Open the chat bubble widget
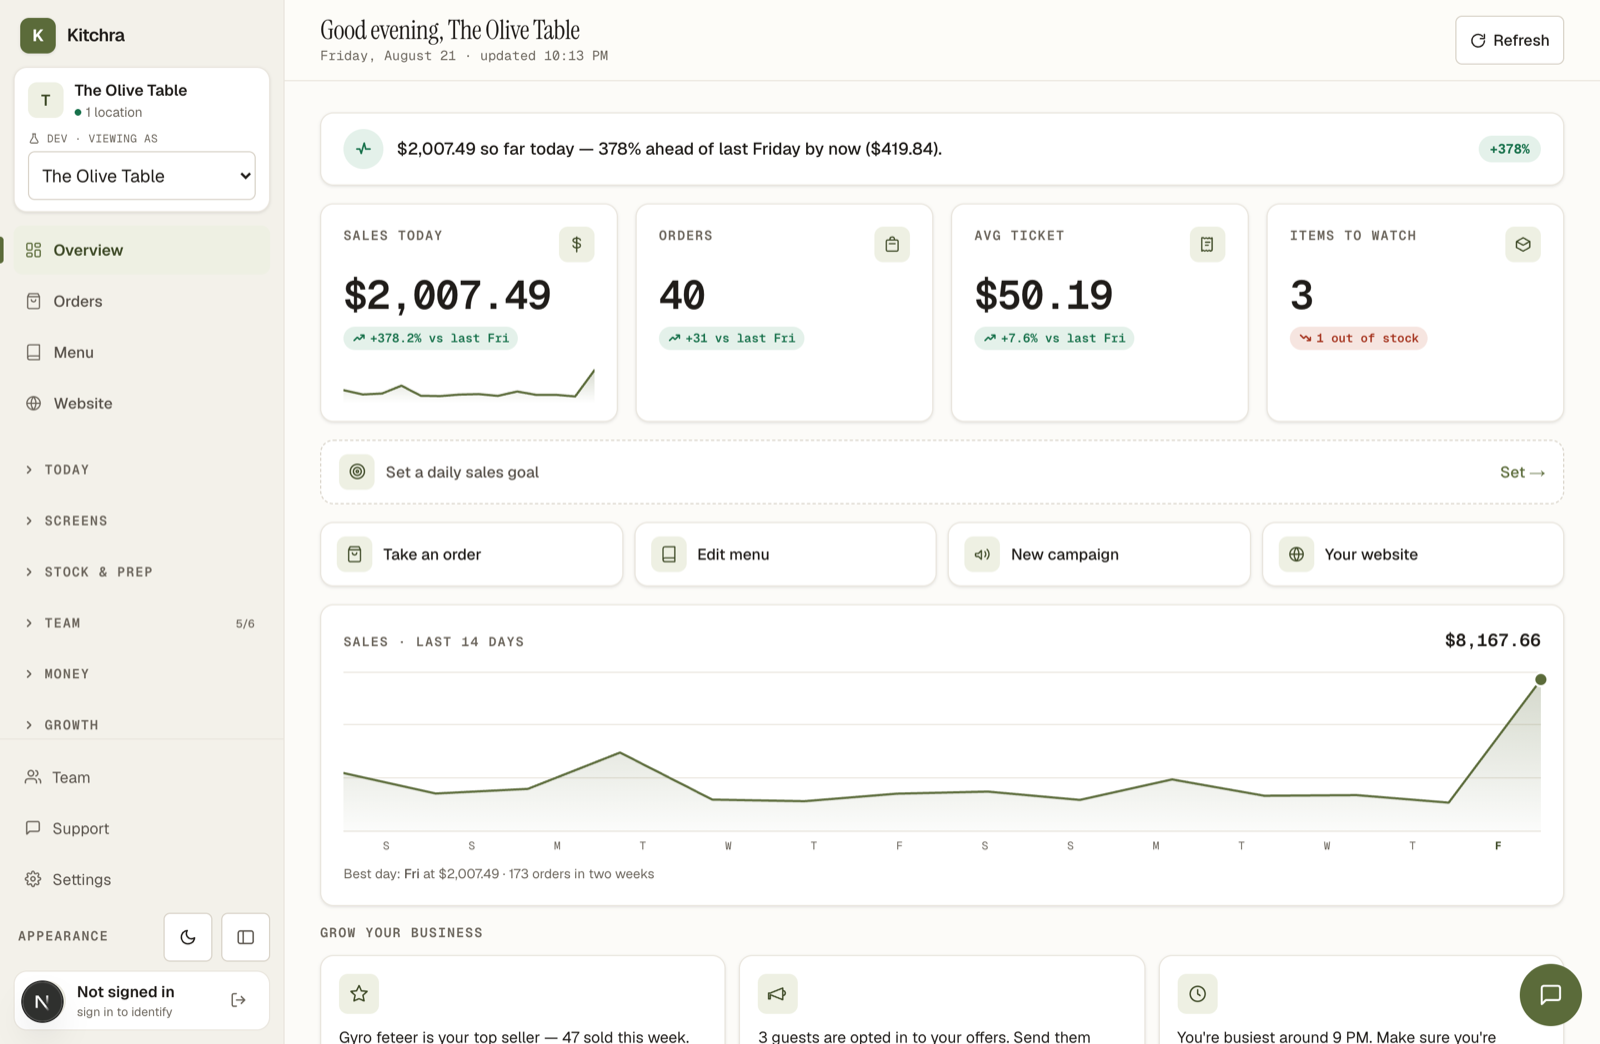The image size is (1600, 1044). 1550,995
